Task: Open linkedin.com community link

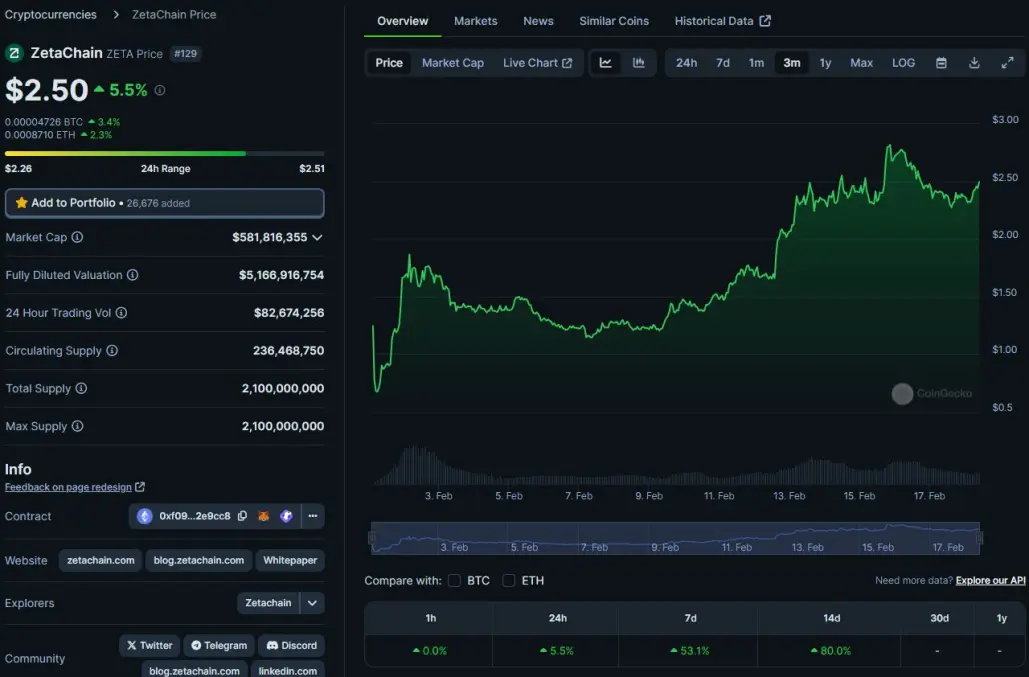Action: pyautogui.click(x=287, y=670)
